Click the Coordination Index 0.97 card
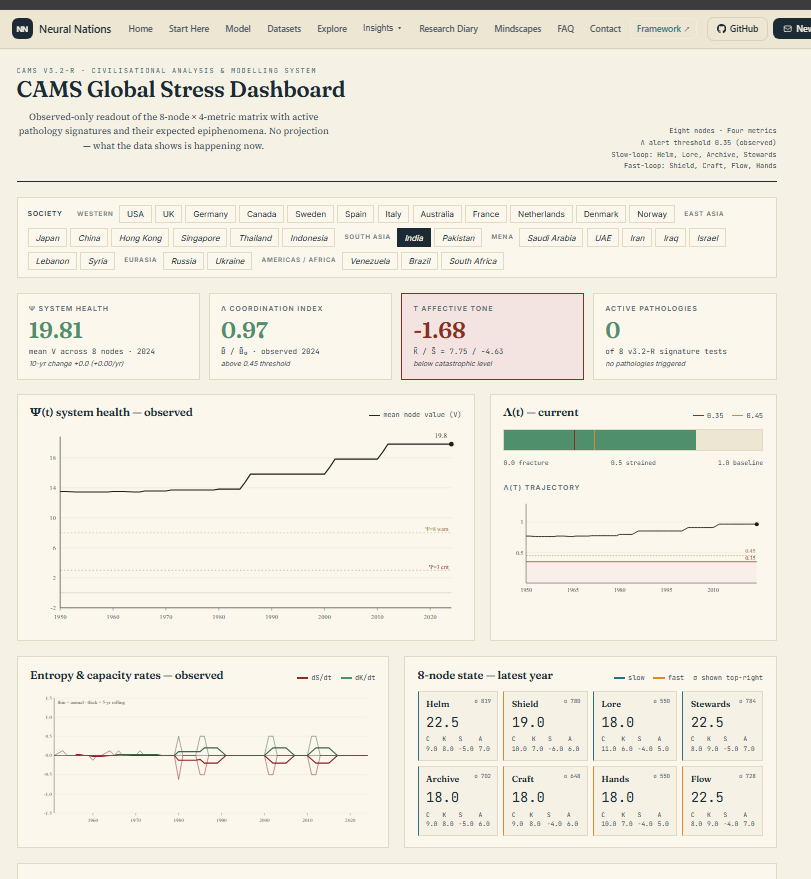811x879 pixels. 300,336
